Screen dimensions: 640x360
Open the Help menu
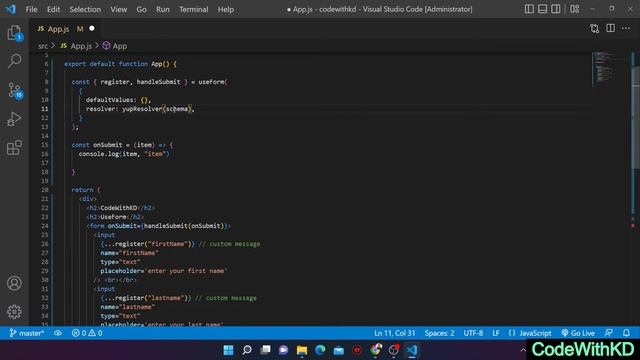tap(226, 9)
